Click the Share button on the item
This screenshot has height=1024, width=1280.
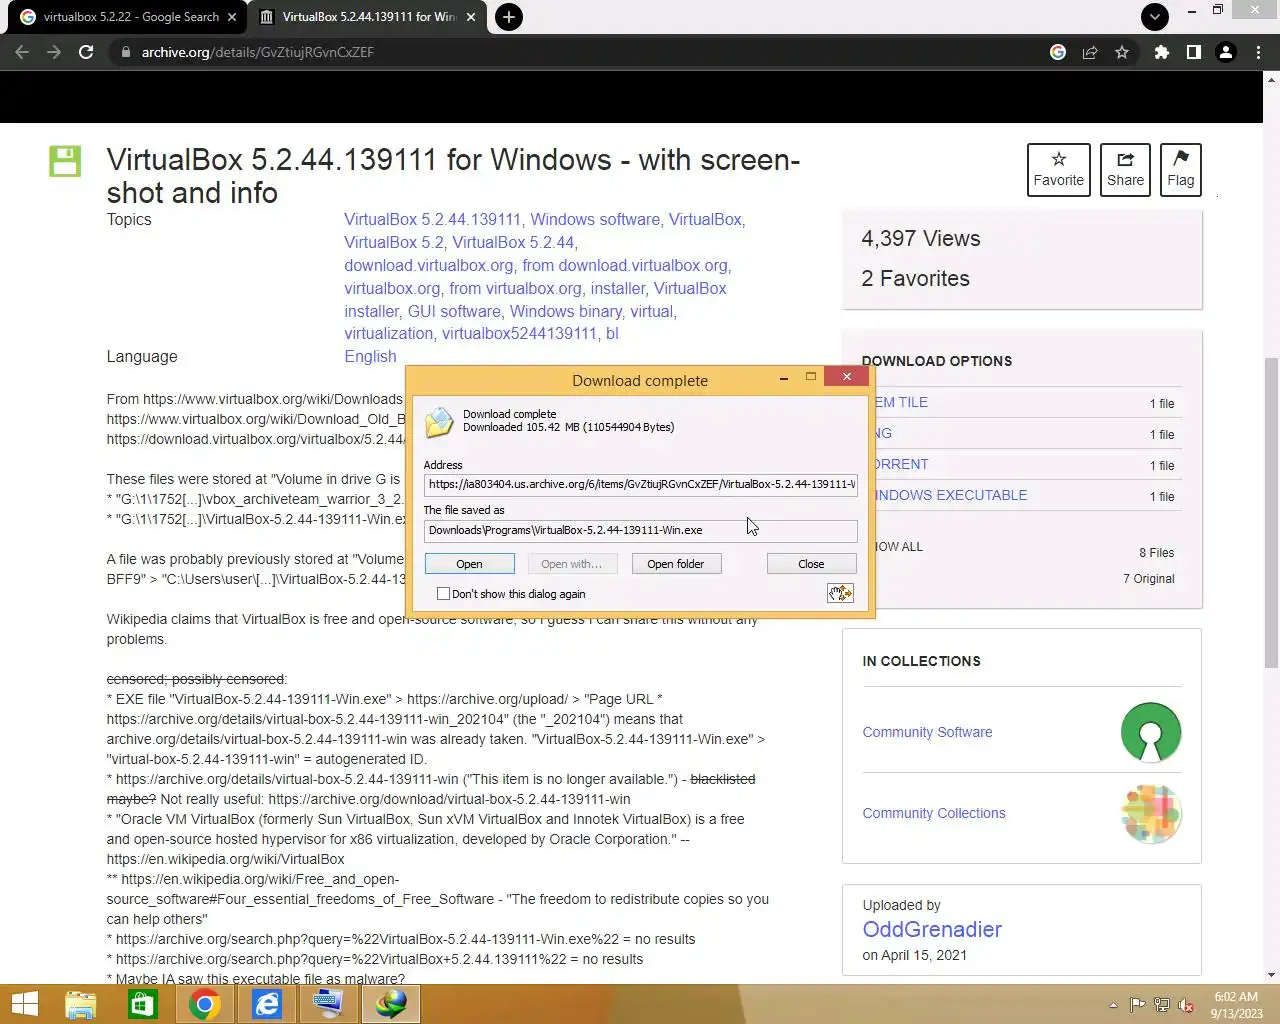1125,169
